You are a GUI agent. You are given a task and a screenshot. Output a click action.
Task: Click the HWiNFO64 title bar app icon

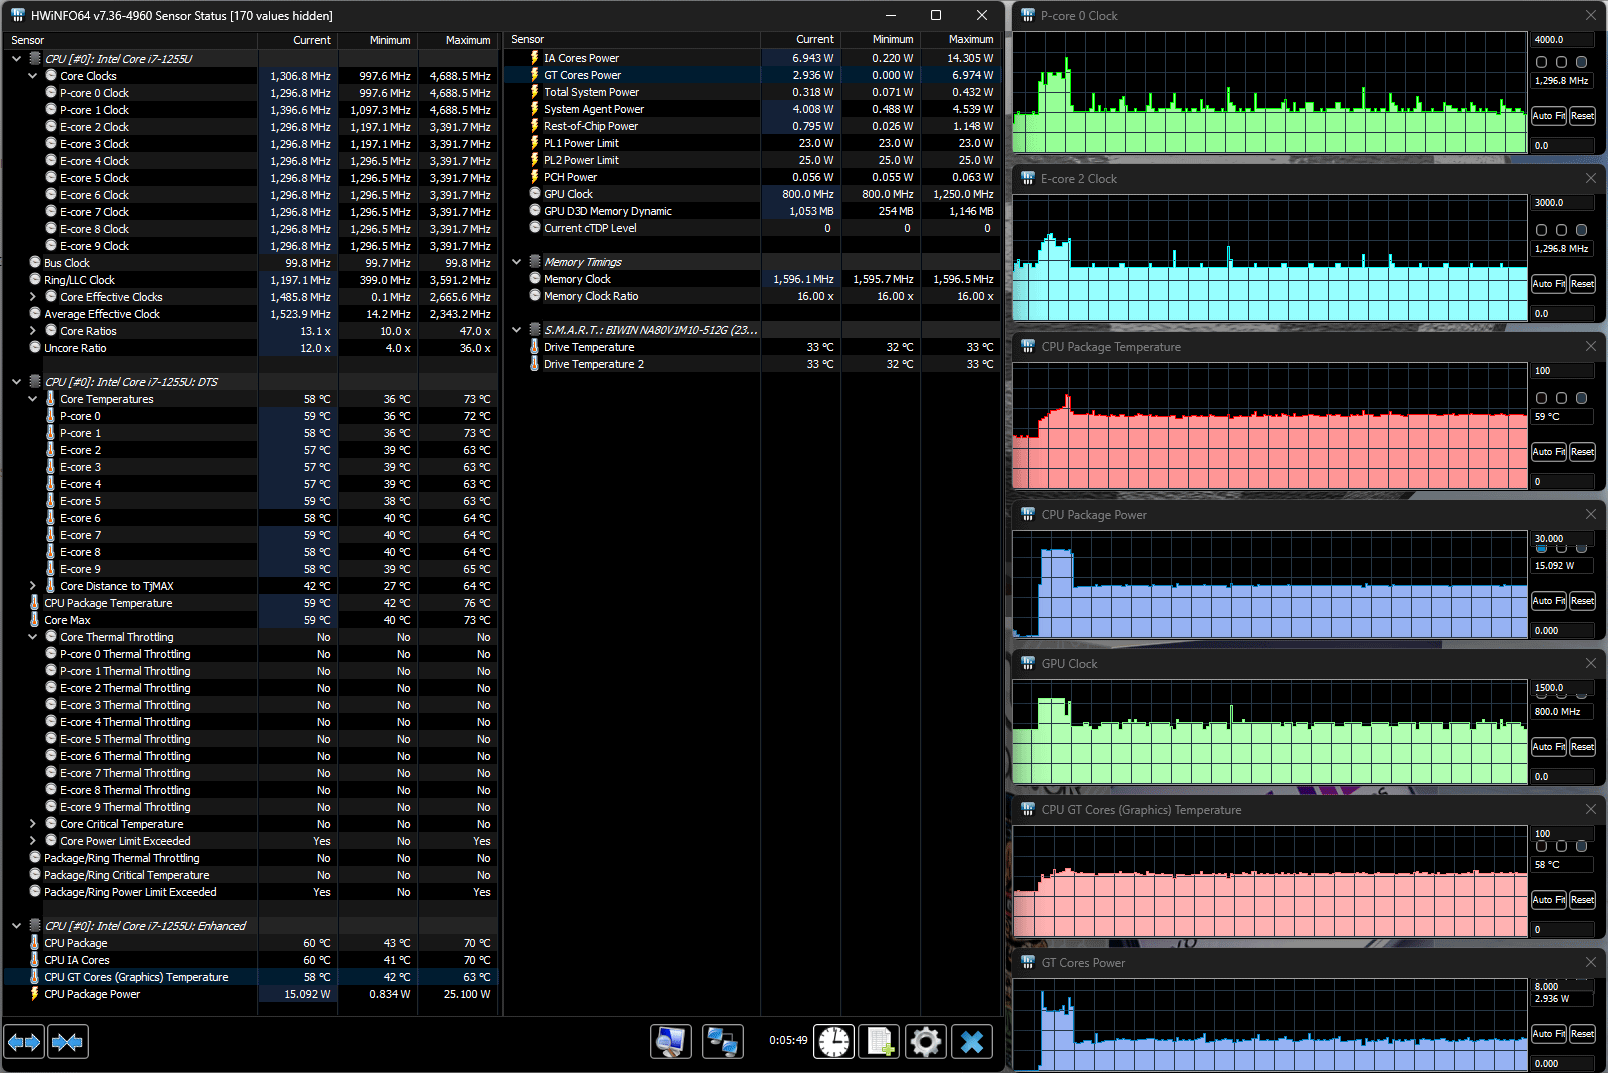tap(17, 15)
